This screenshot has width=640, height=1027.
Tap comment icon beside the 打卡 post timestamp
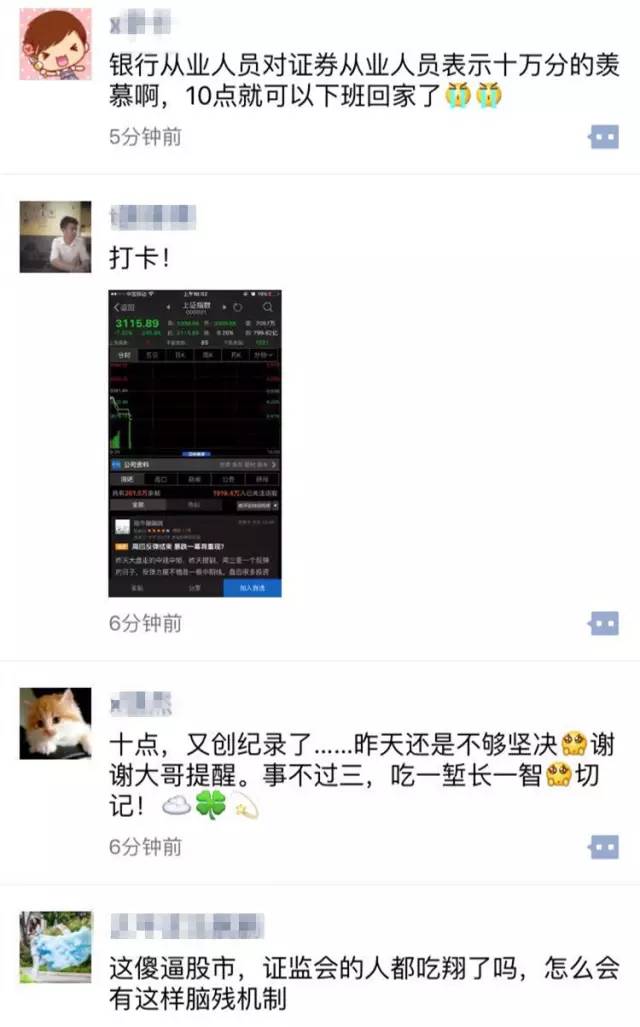pyautogui.click(x=603, y=623)
